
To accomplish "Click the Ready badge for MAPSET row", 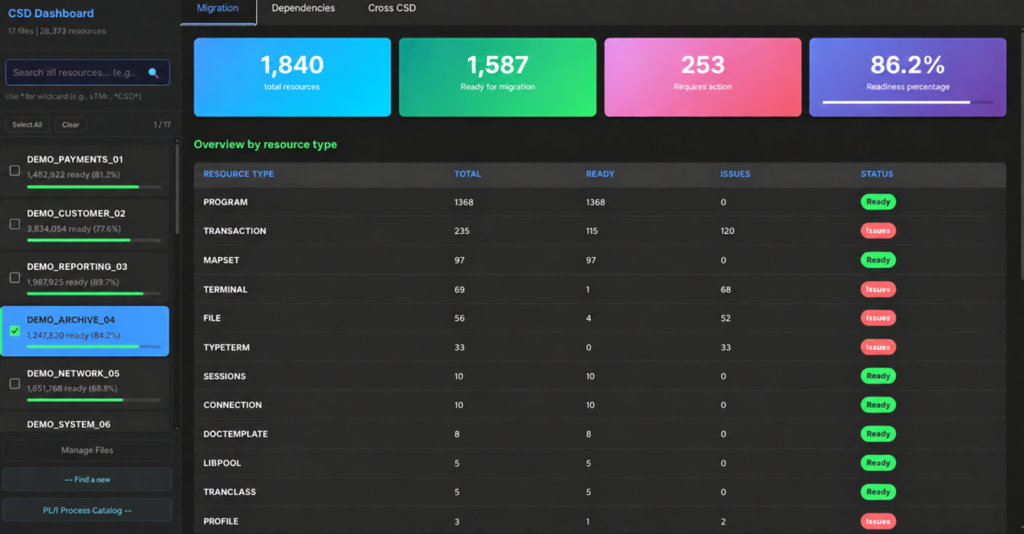I will [x=878, y=260].
